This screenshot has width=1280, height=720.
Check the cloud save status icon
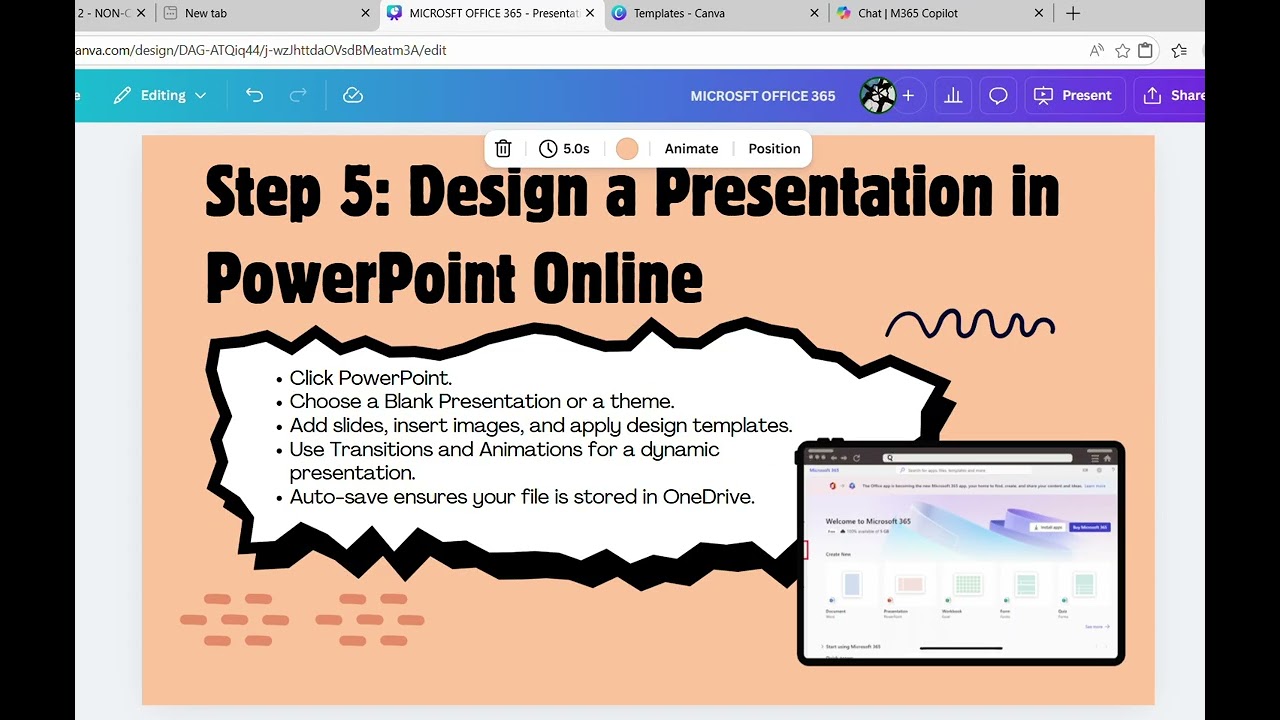(x=352, y=95)
